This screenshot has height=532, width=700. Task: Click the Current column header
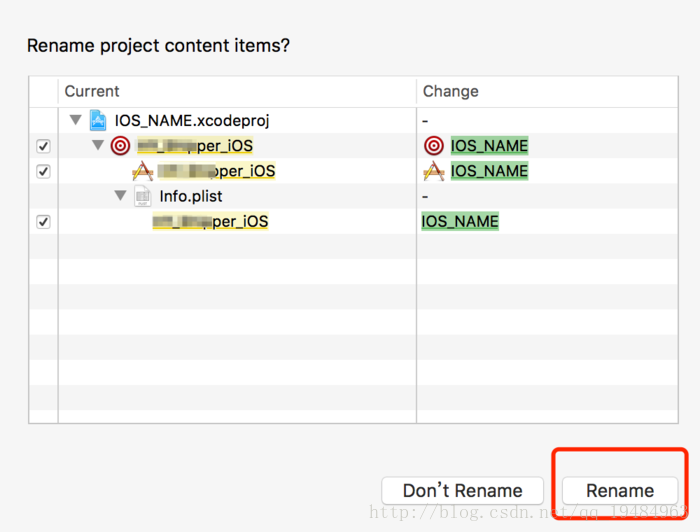pyautogui.click(x=92, y=91)
